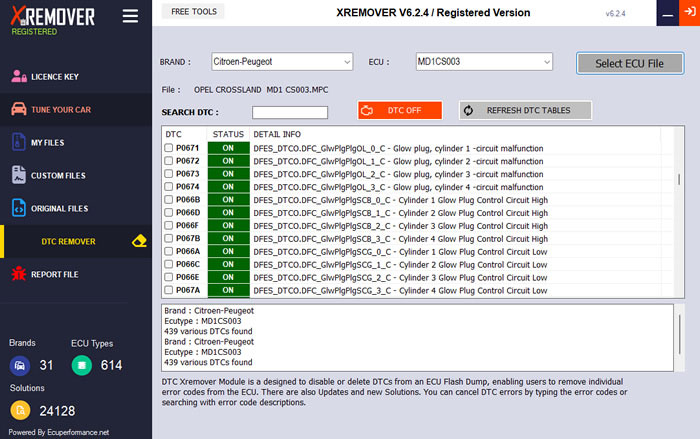
Task: Expand the BRAND dropdown showing Citroen-Peugeot
Action: click(282, 62)
